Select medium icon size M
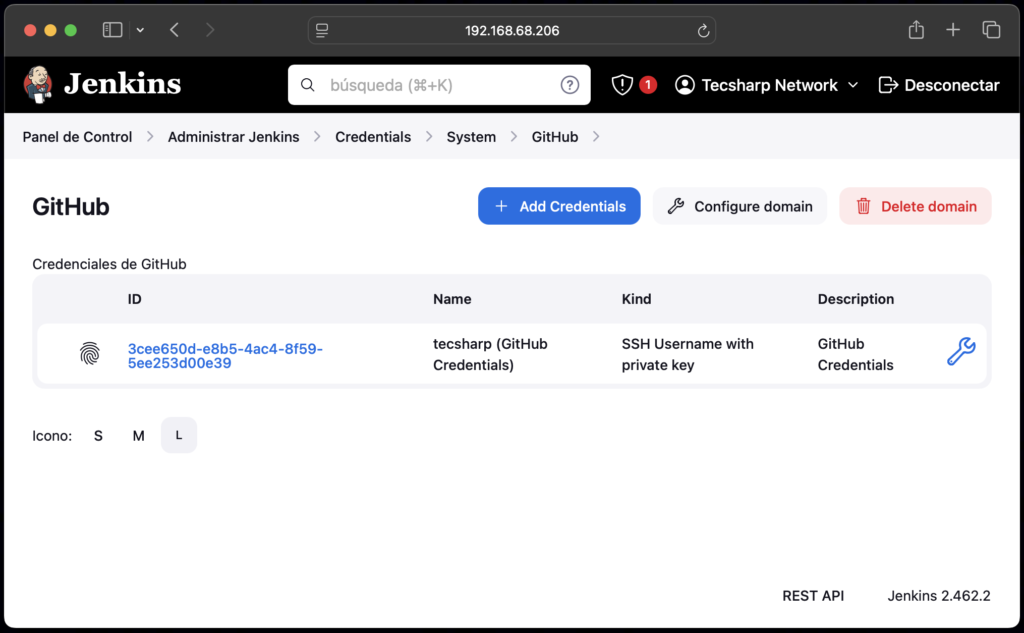The height and width of the screenshot is (633, 1024). (138, 436)
